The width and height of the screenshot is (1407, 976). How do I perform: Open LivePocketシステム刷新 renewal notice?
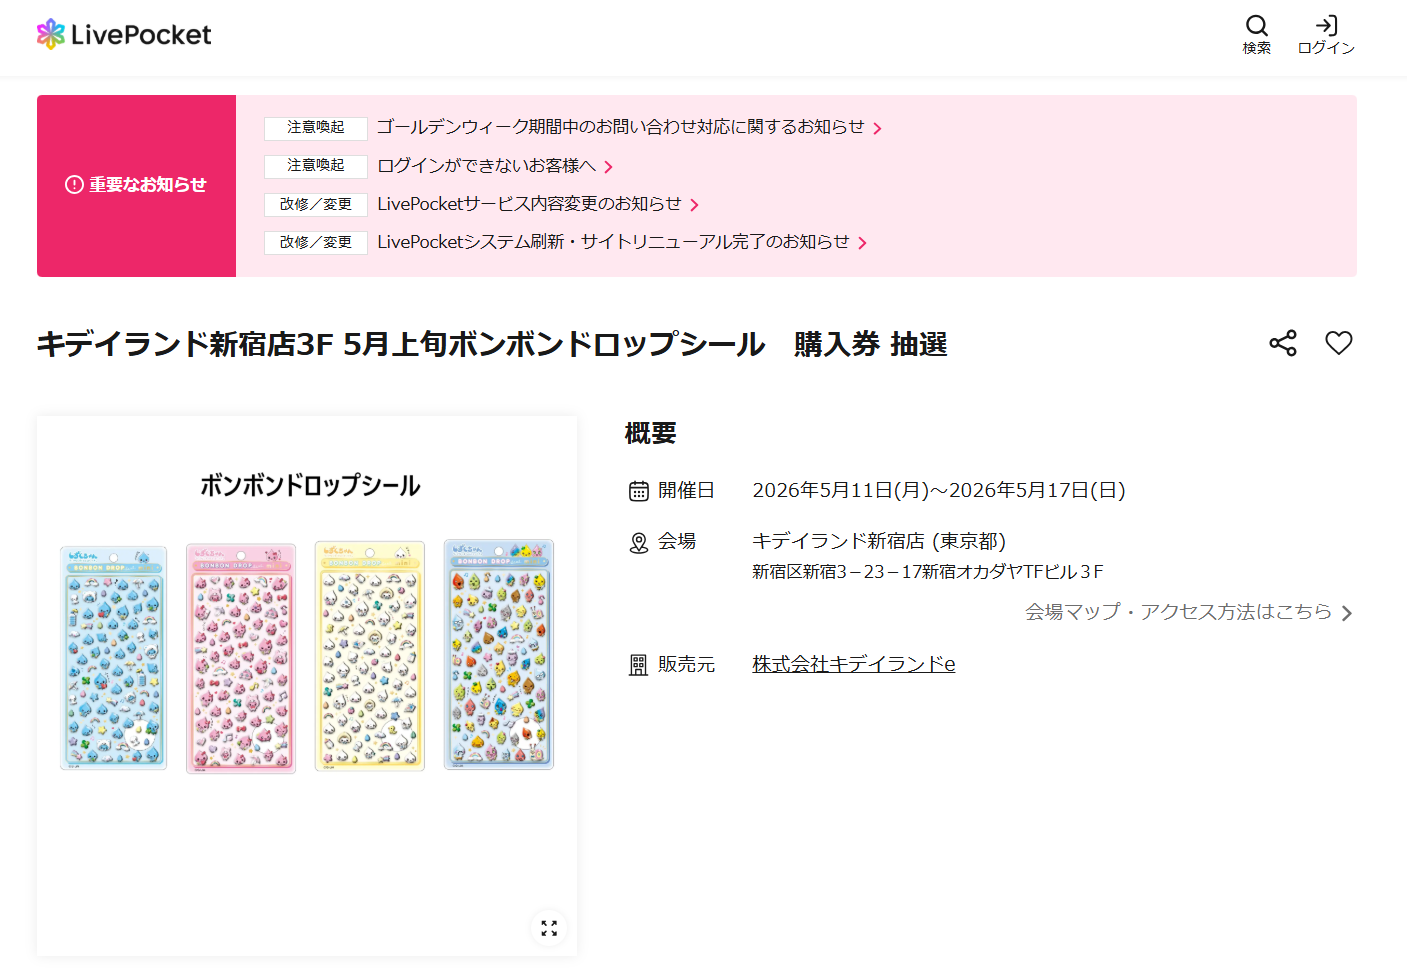613,242
